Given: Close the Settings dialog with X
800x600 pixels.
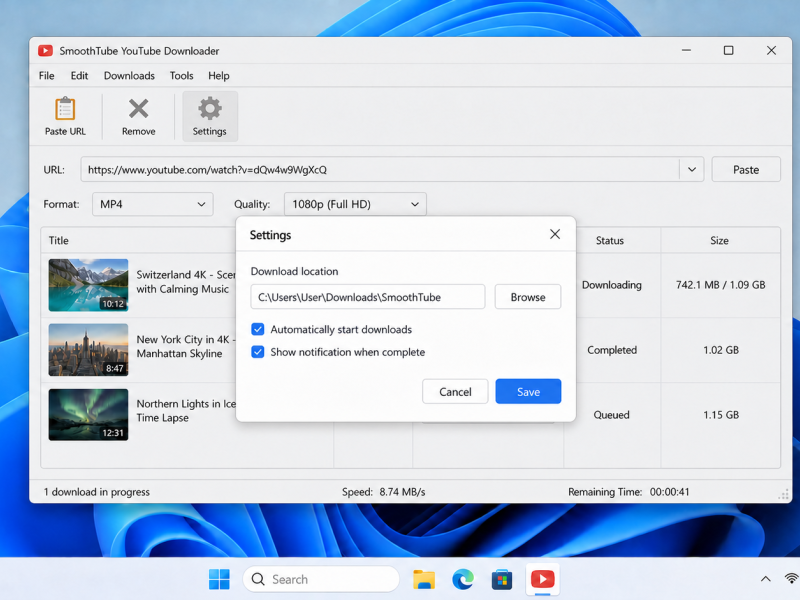Looking at the screenshot, I should point(555,234).
